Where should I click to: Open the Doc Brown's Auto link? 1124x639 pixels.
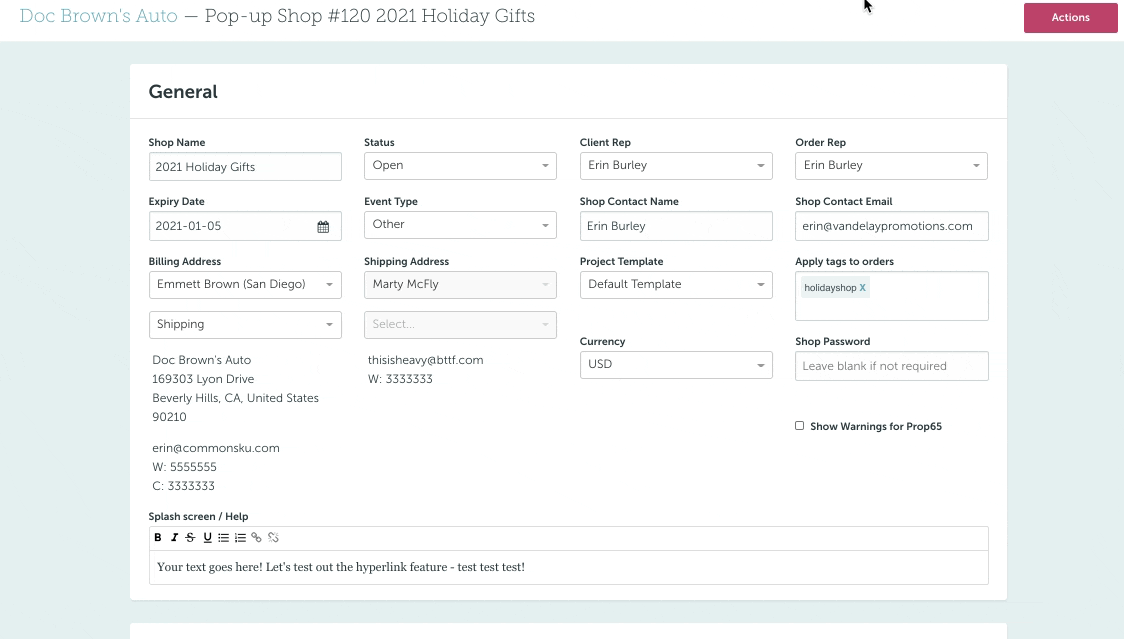[x=99, y=17]
